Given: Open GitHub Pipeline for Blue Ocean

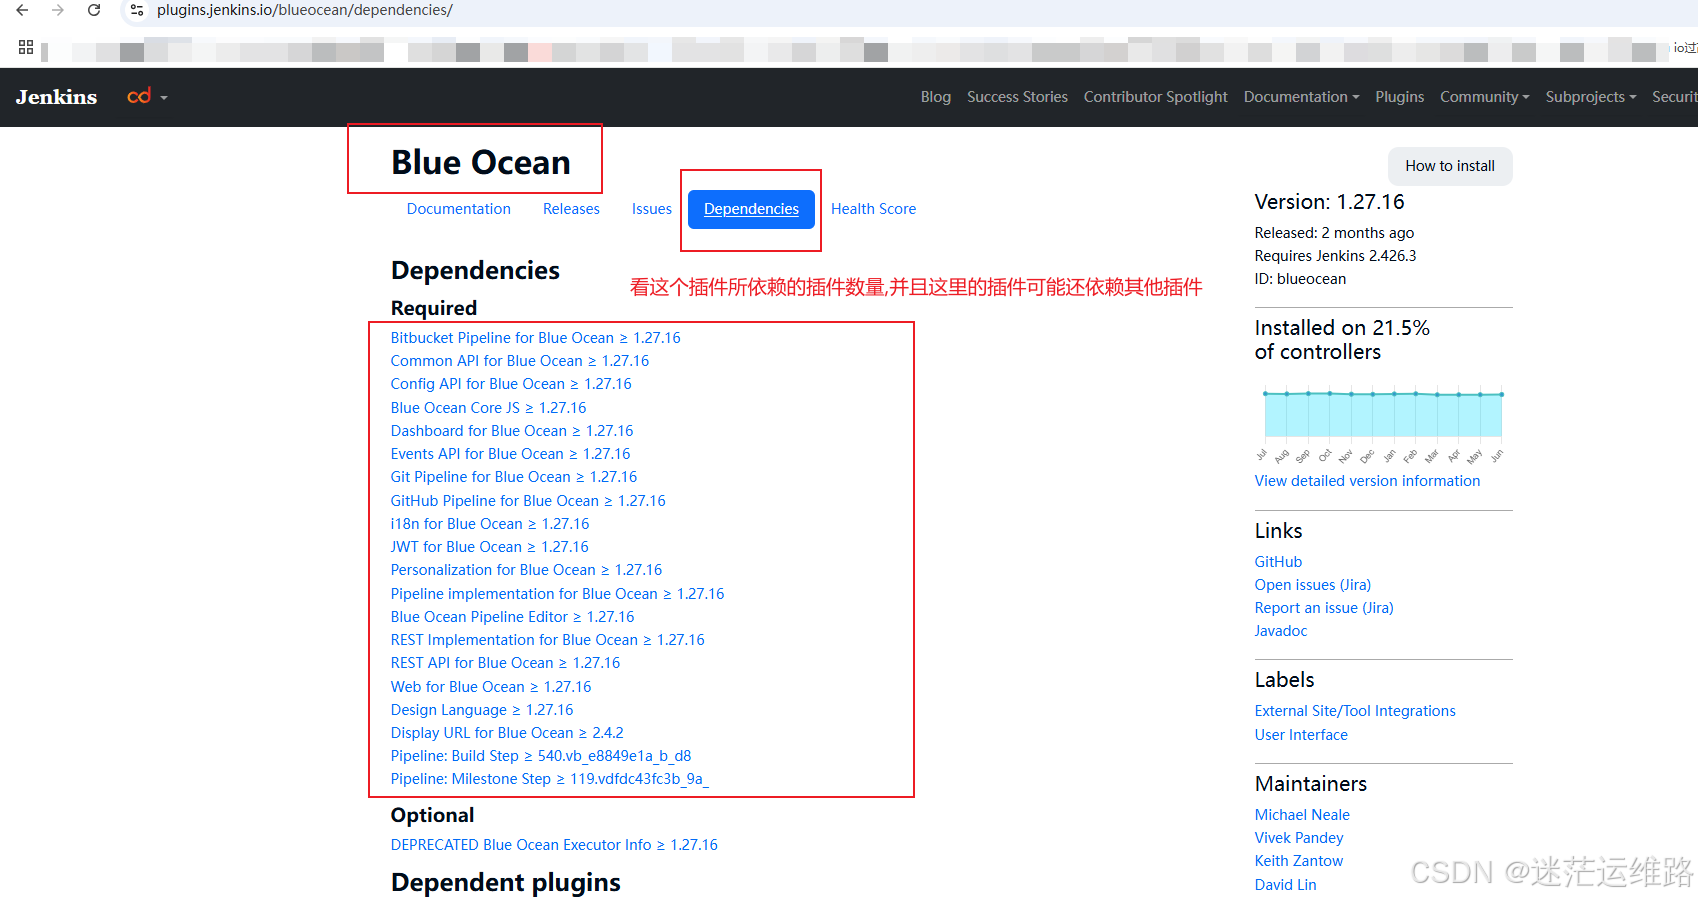Looking at the screenshot, I should click(528, 501).
